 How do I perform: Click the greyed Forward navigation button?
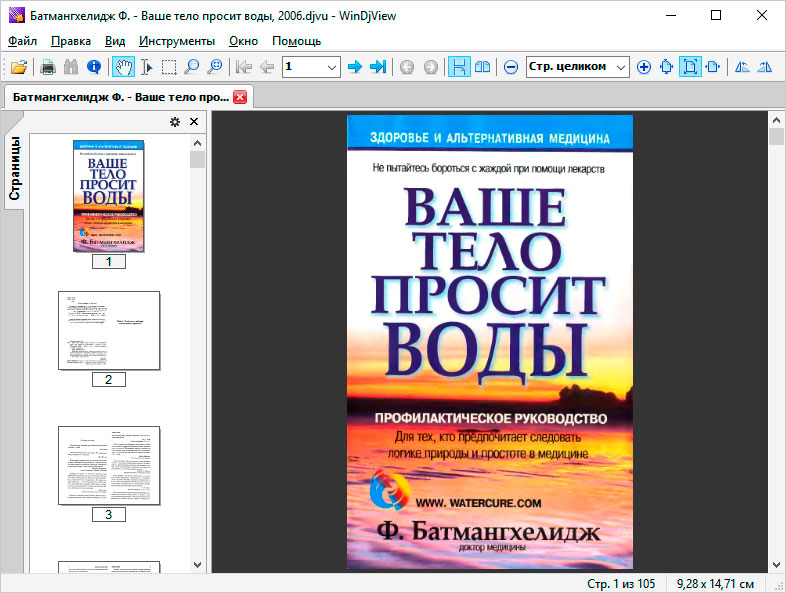[430, 67]
